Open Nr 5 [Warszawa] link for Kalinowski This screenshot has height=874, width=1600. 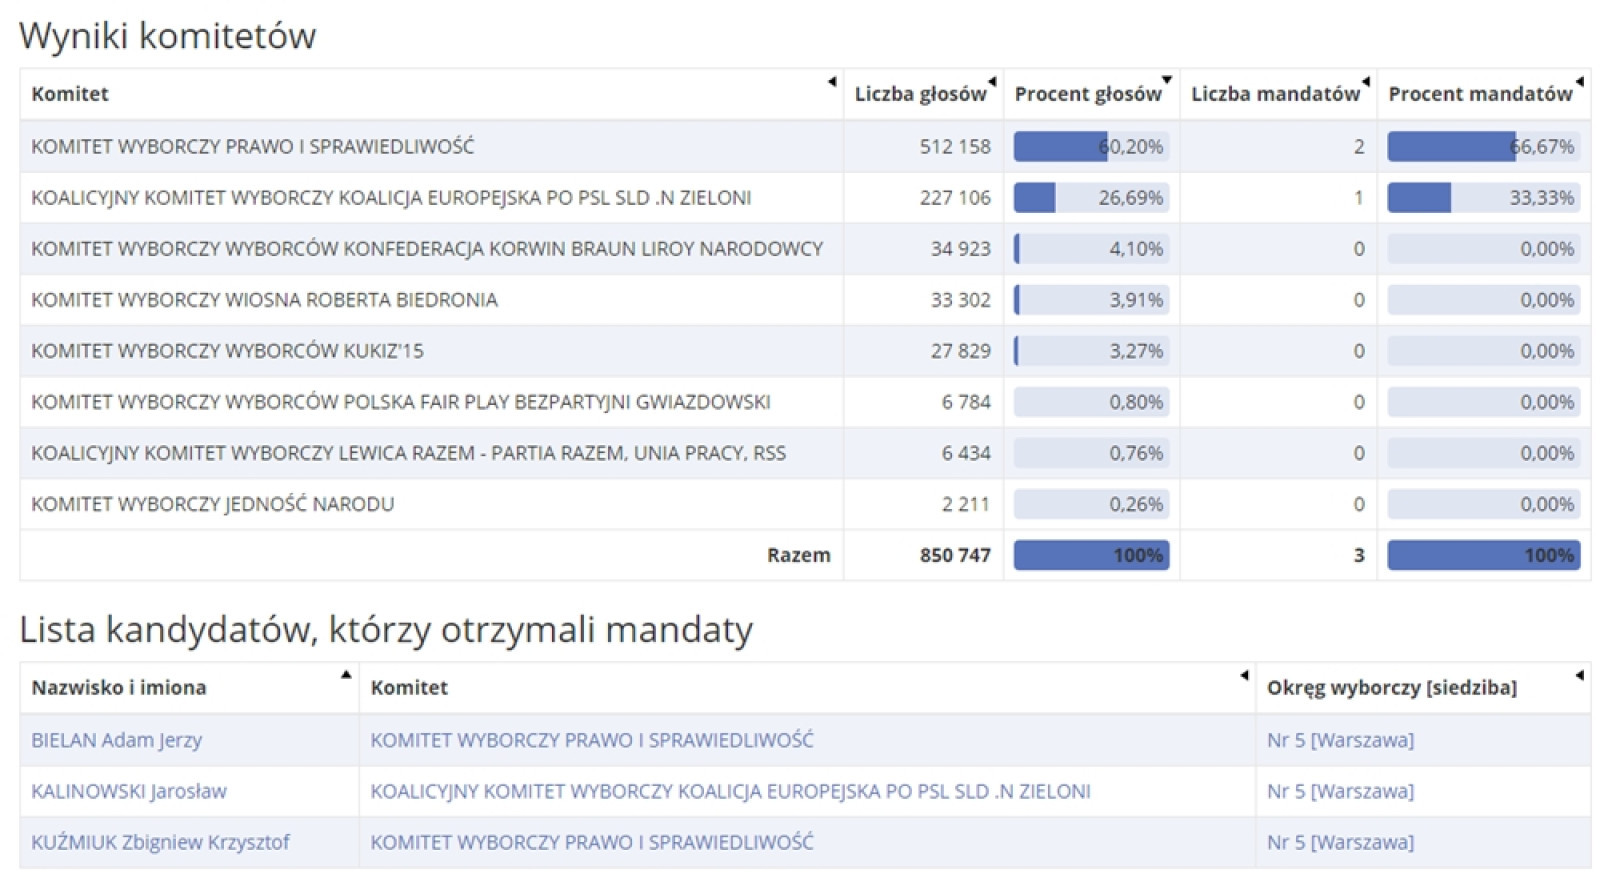[1340, 791]
